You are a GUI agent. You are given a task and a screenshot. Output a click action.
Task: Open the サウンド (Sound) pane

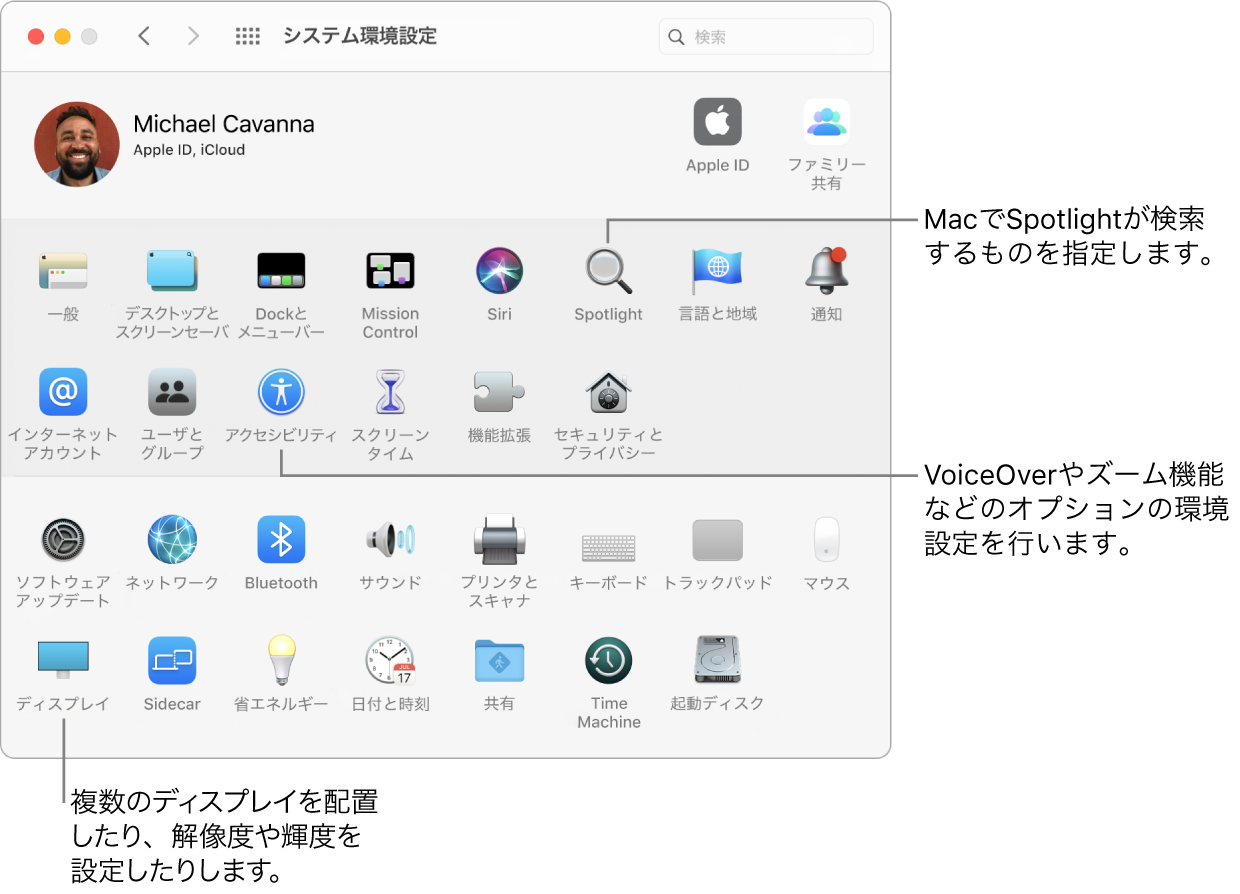(390, 540)
